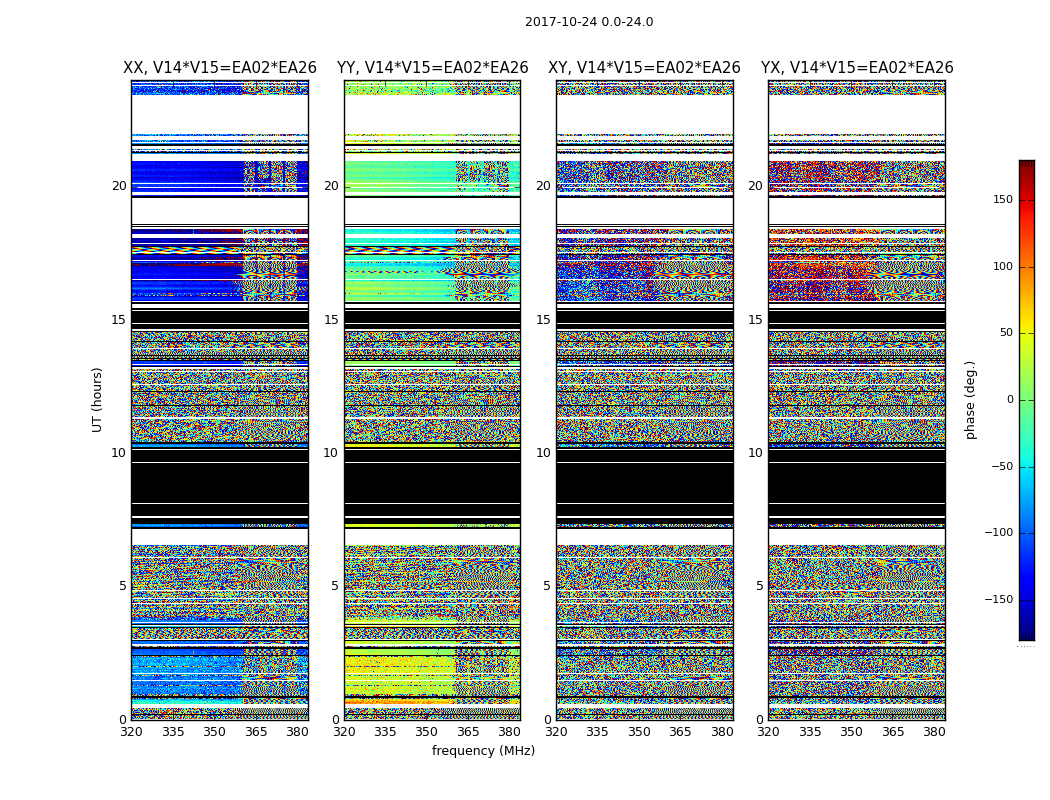Click the frequency (MHz) x-axis label
This screenshot has width=1050, height=800.
[483, 751]
